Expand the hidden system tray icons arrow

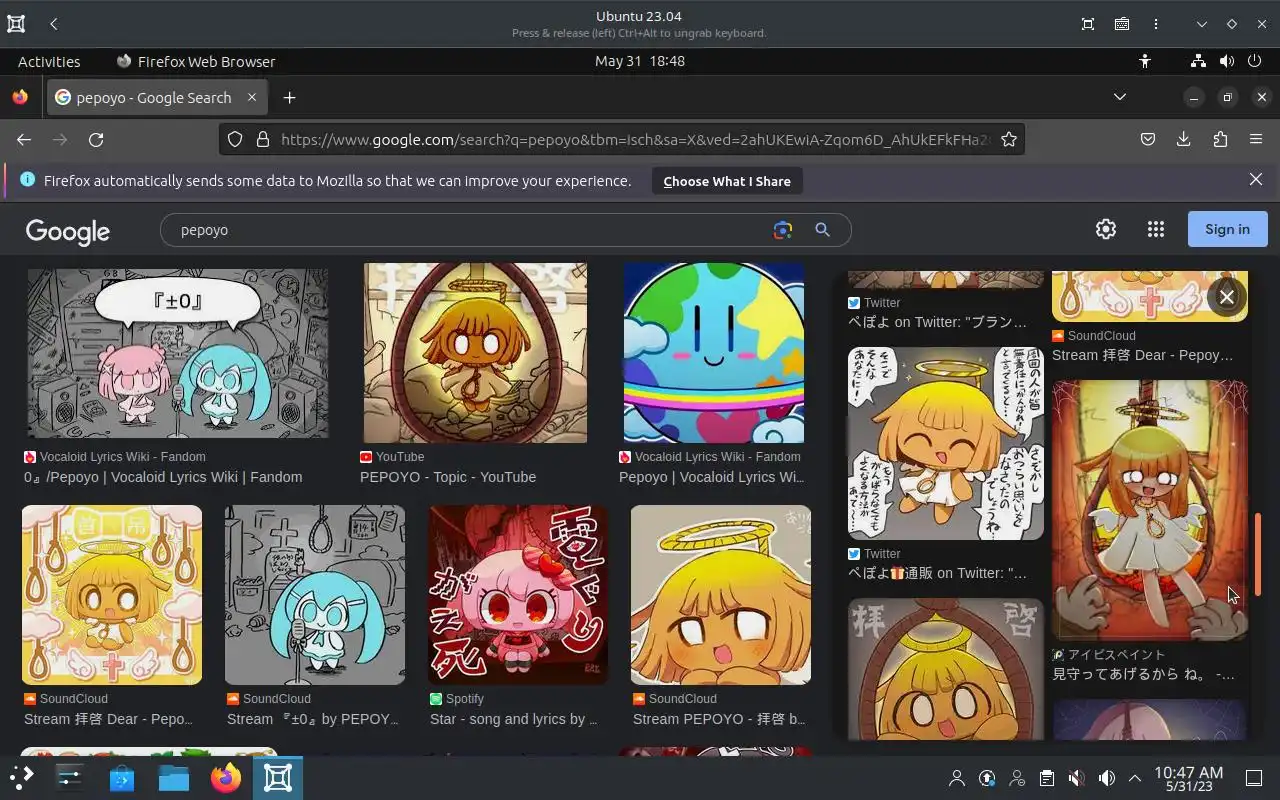click(1135, 778)
